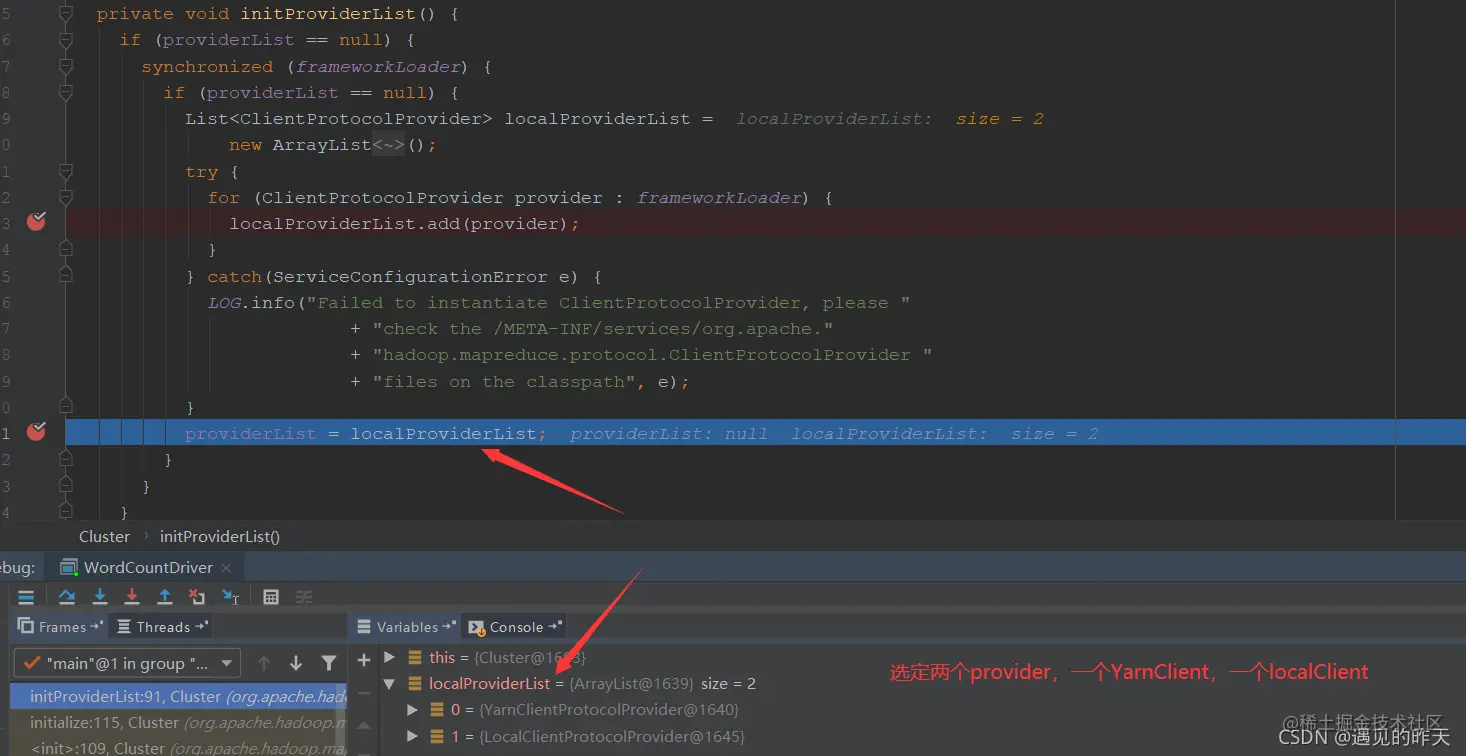The image size is (1466, 756).
Task: Click the initProviderList() breadcrumb
Action: 220,536
